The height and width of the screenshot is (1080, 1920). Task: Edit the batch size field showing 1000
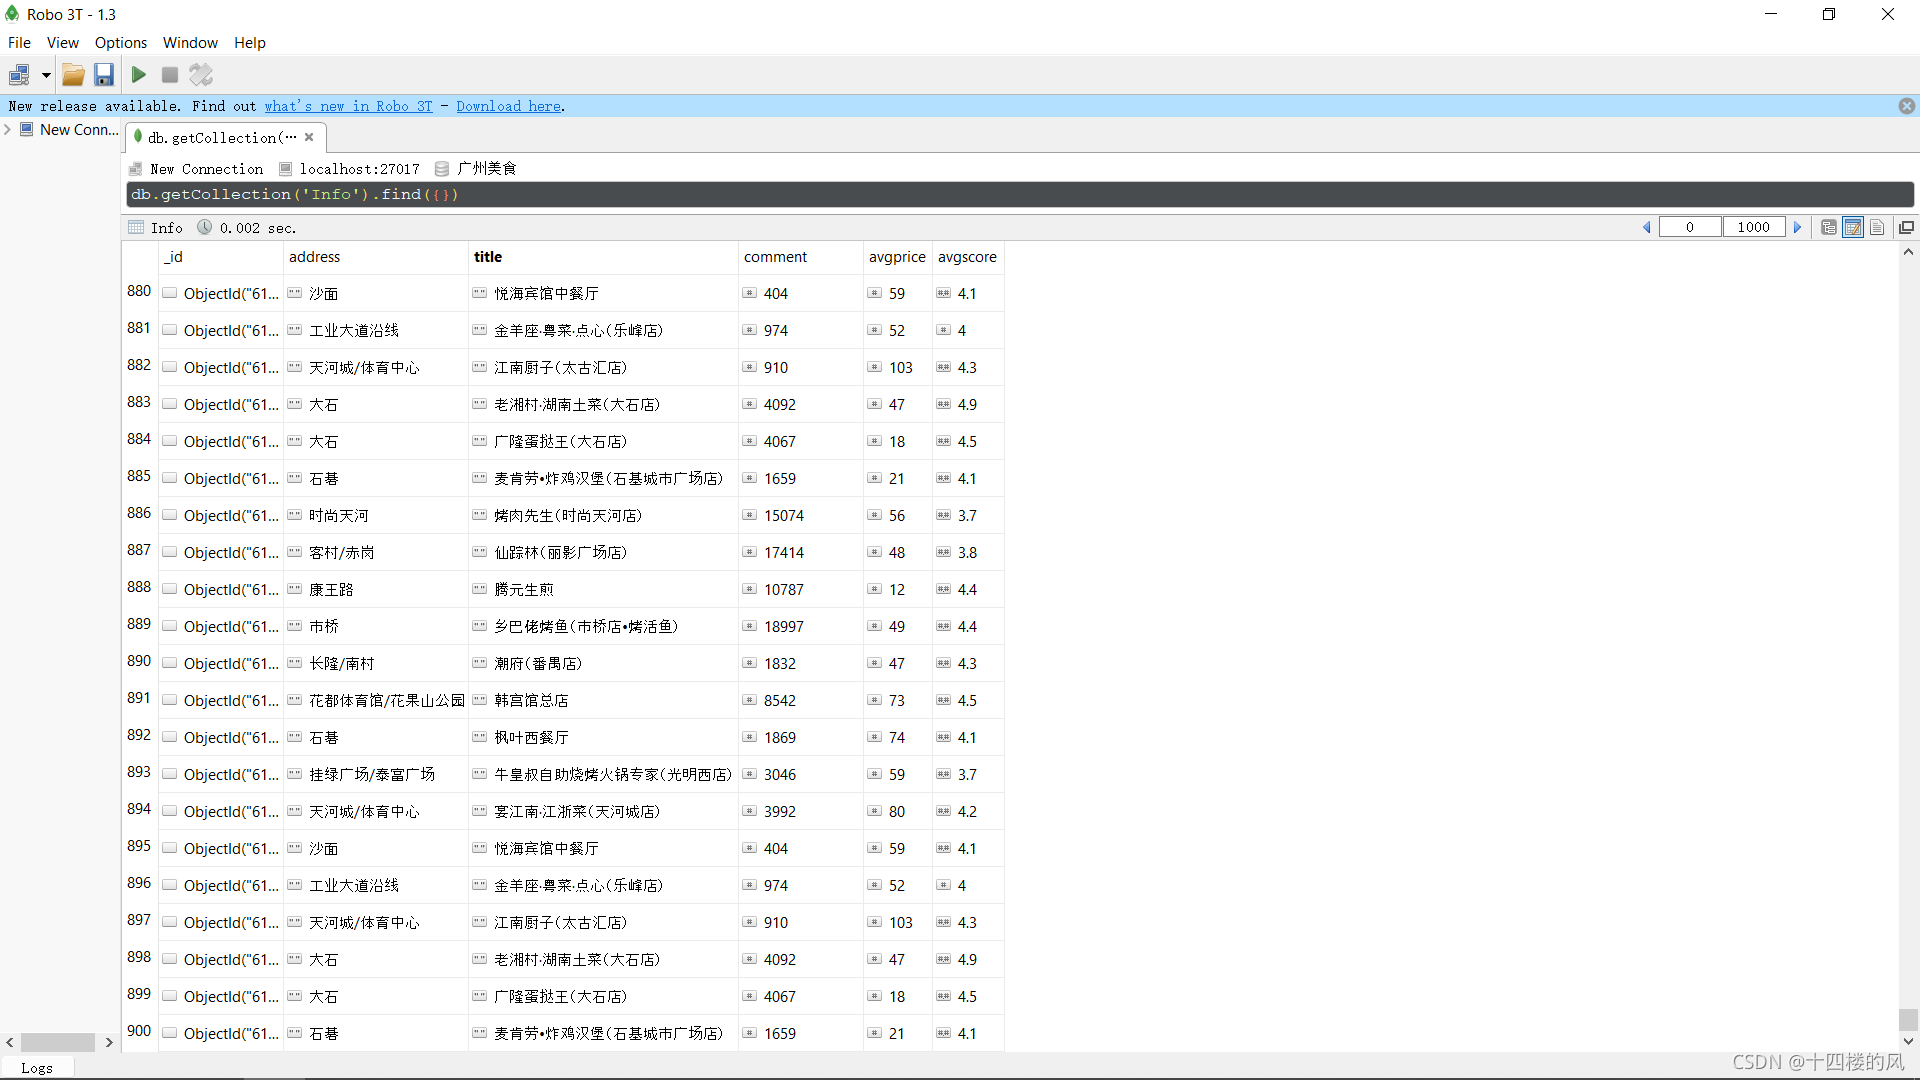(x=1754, y=228)
